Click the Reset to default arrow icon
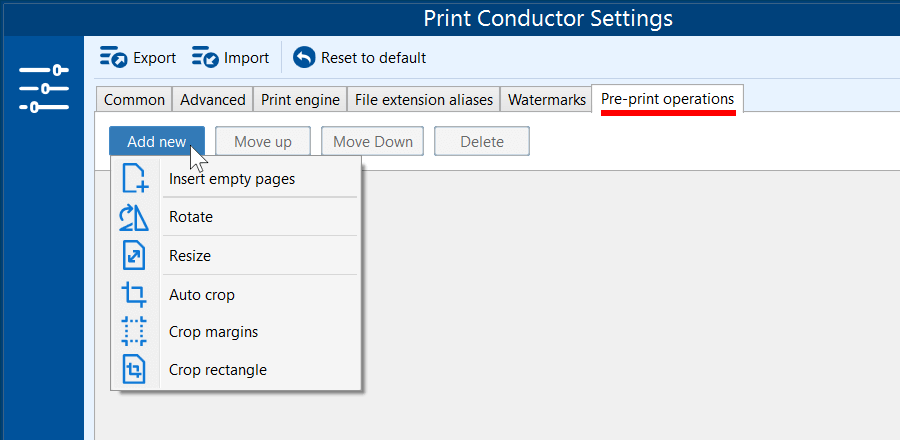This screenshot has width=900, height=440. pyautogui.click(x=304, y=58)
